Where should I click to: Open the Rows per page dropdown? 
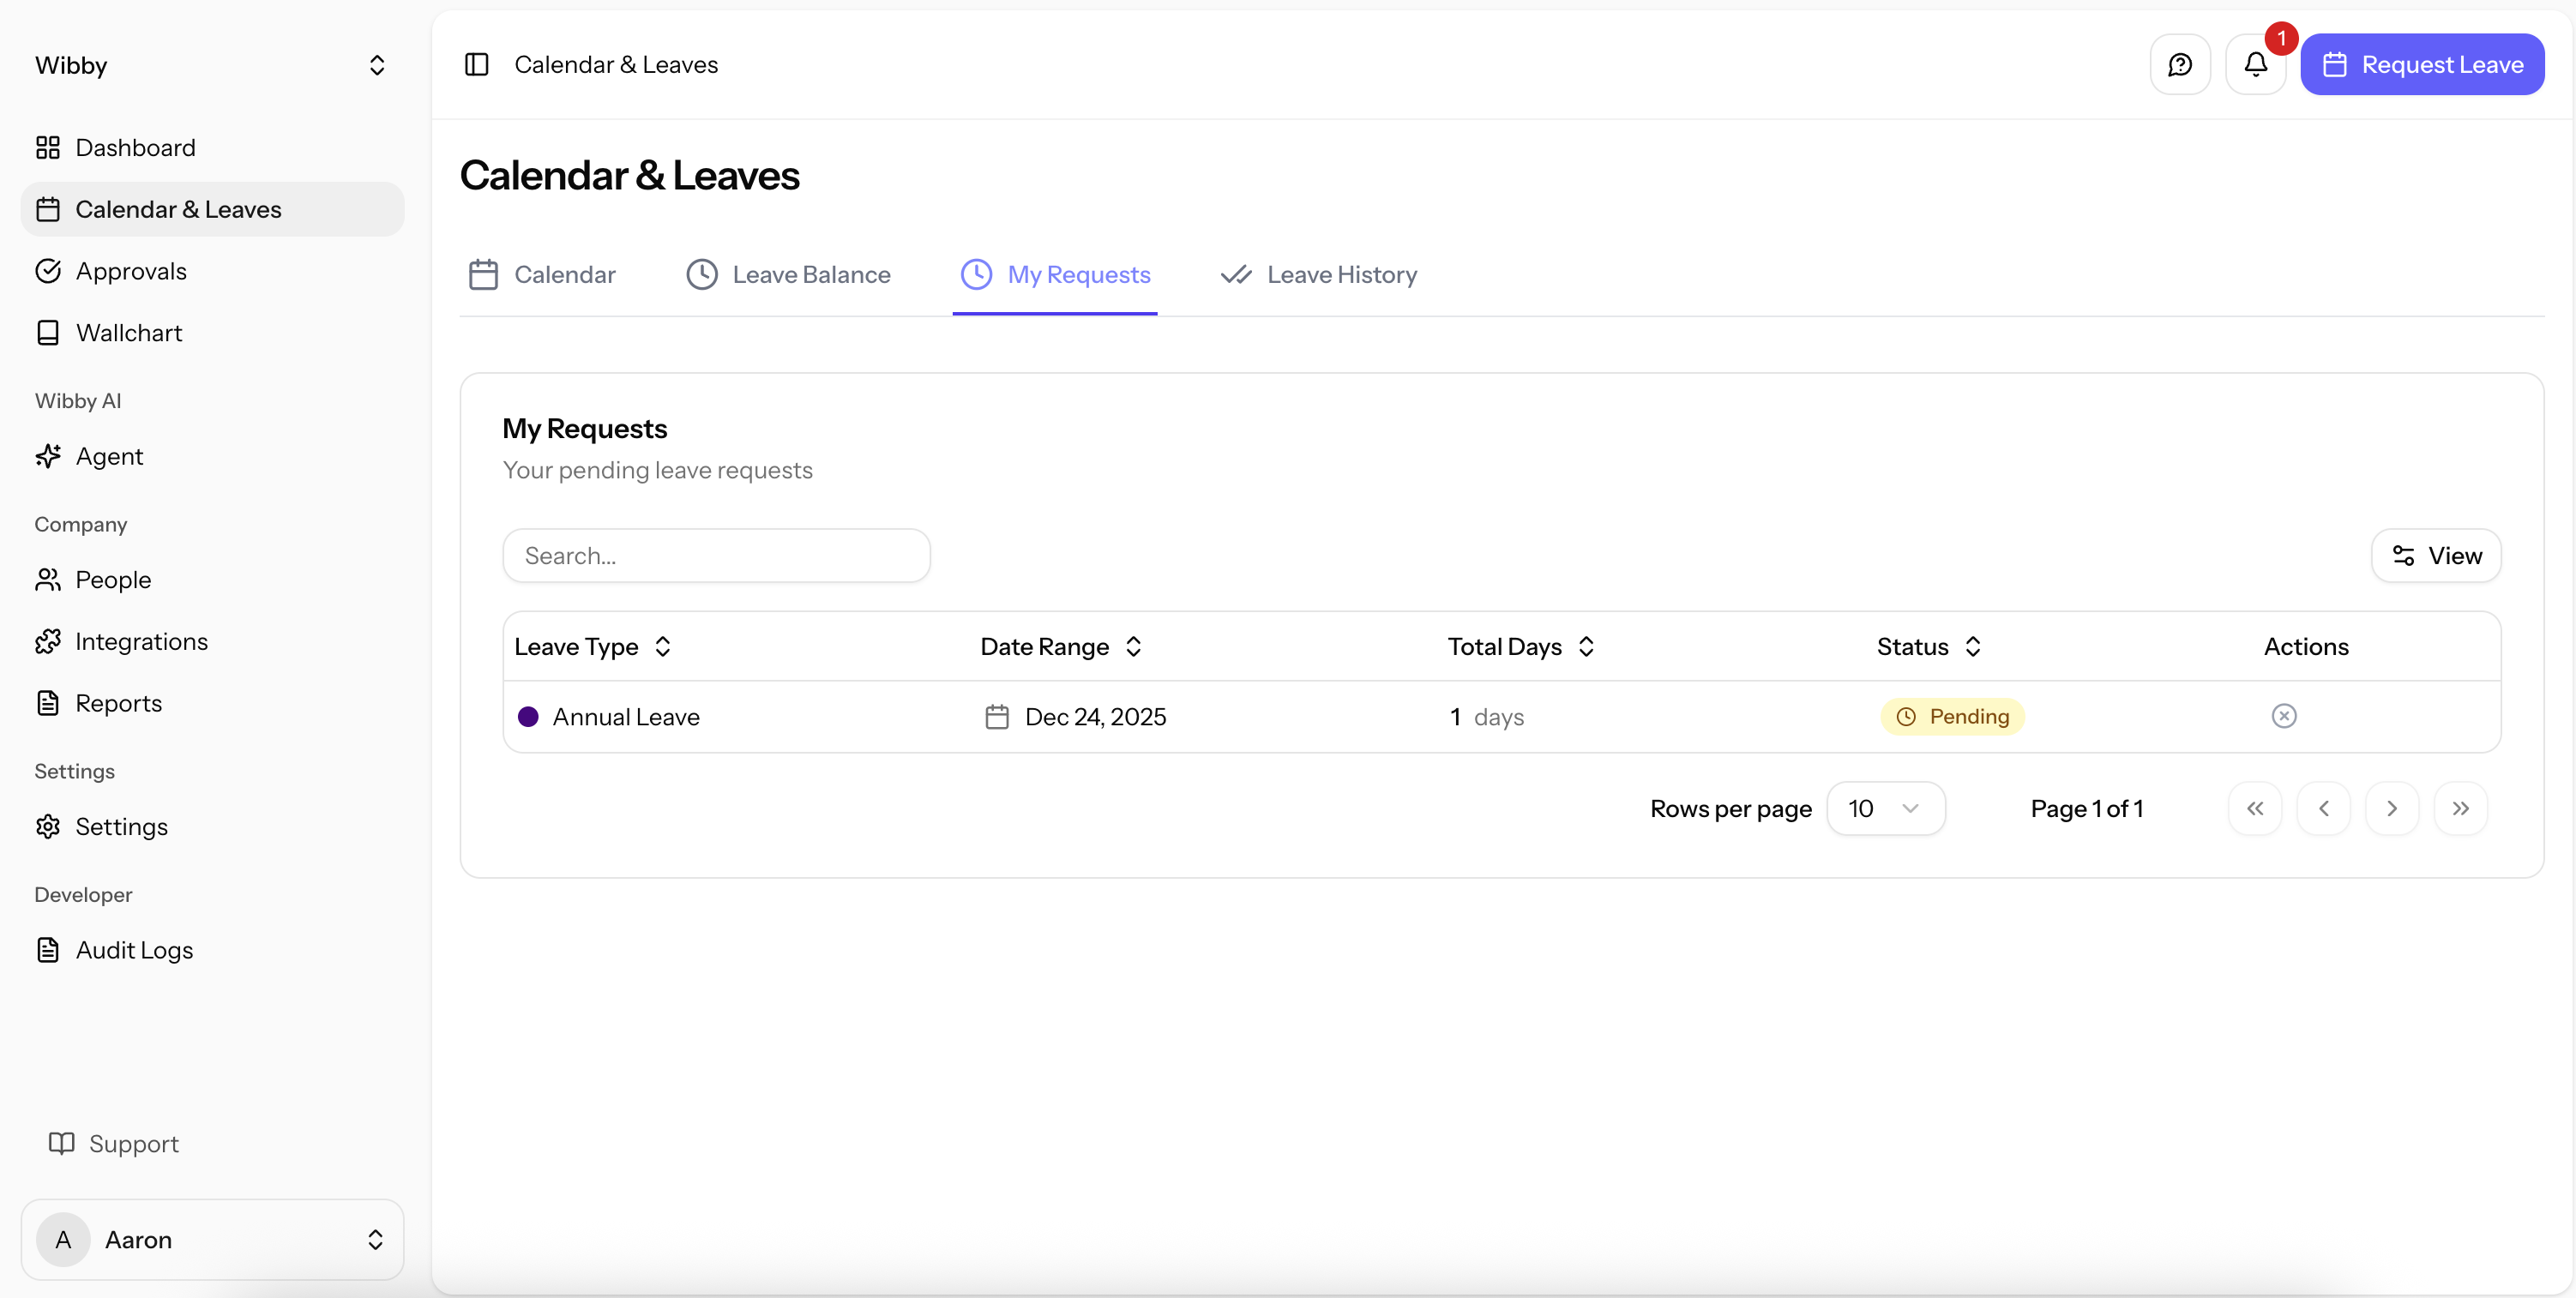(1886, 808)
